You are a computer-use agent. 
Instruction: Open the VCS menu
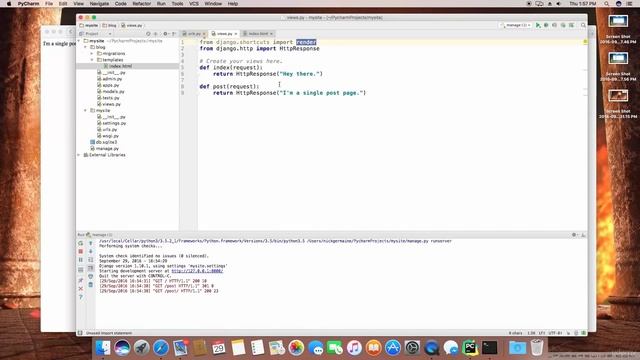coord(194,4)
